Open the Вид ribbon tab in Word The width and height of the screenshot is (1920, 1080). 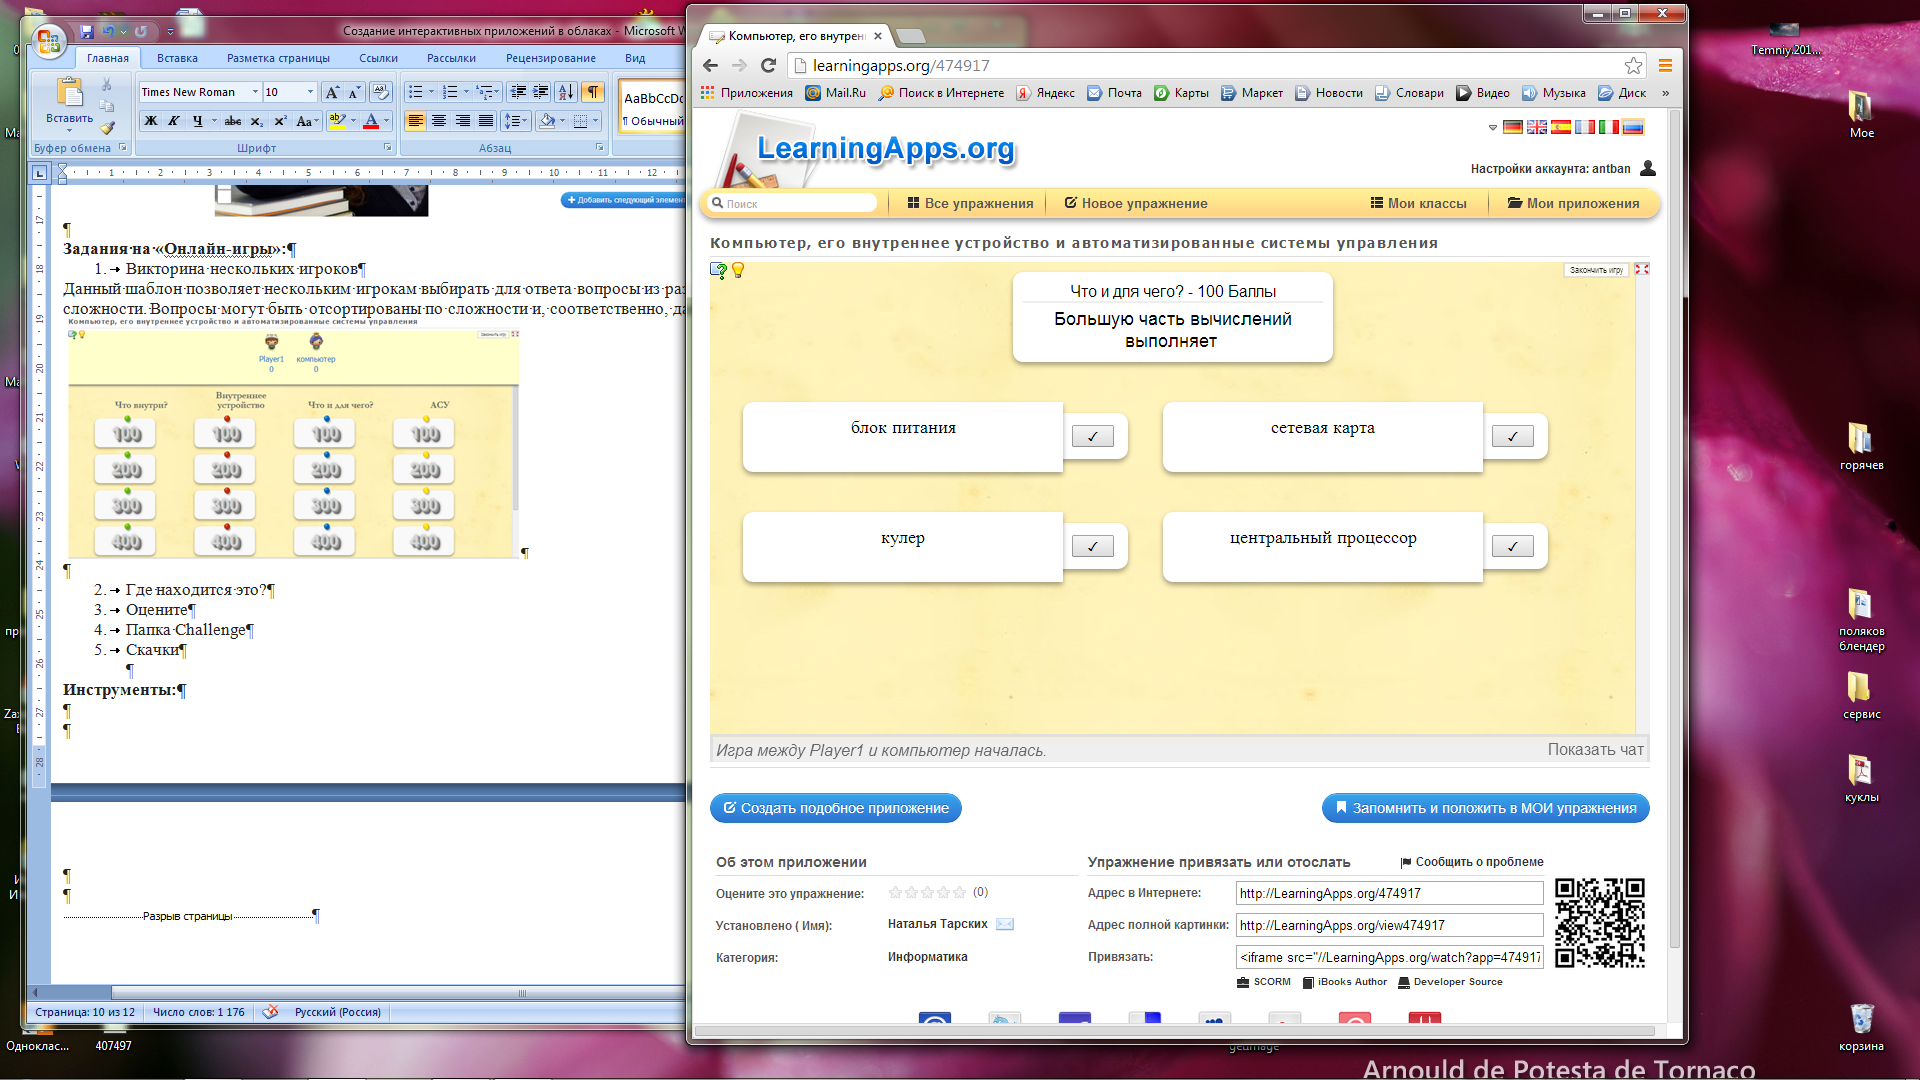635,58
